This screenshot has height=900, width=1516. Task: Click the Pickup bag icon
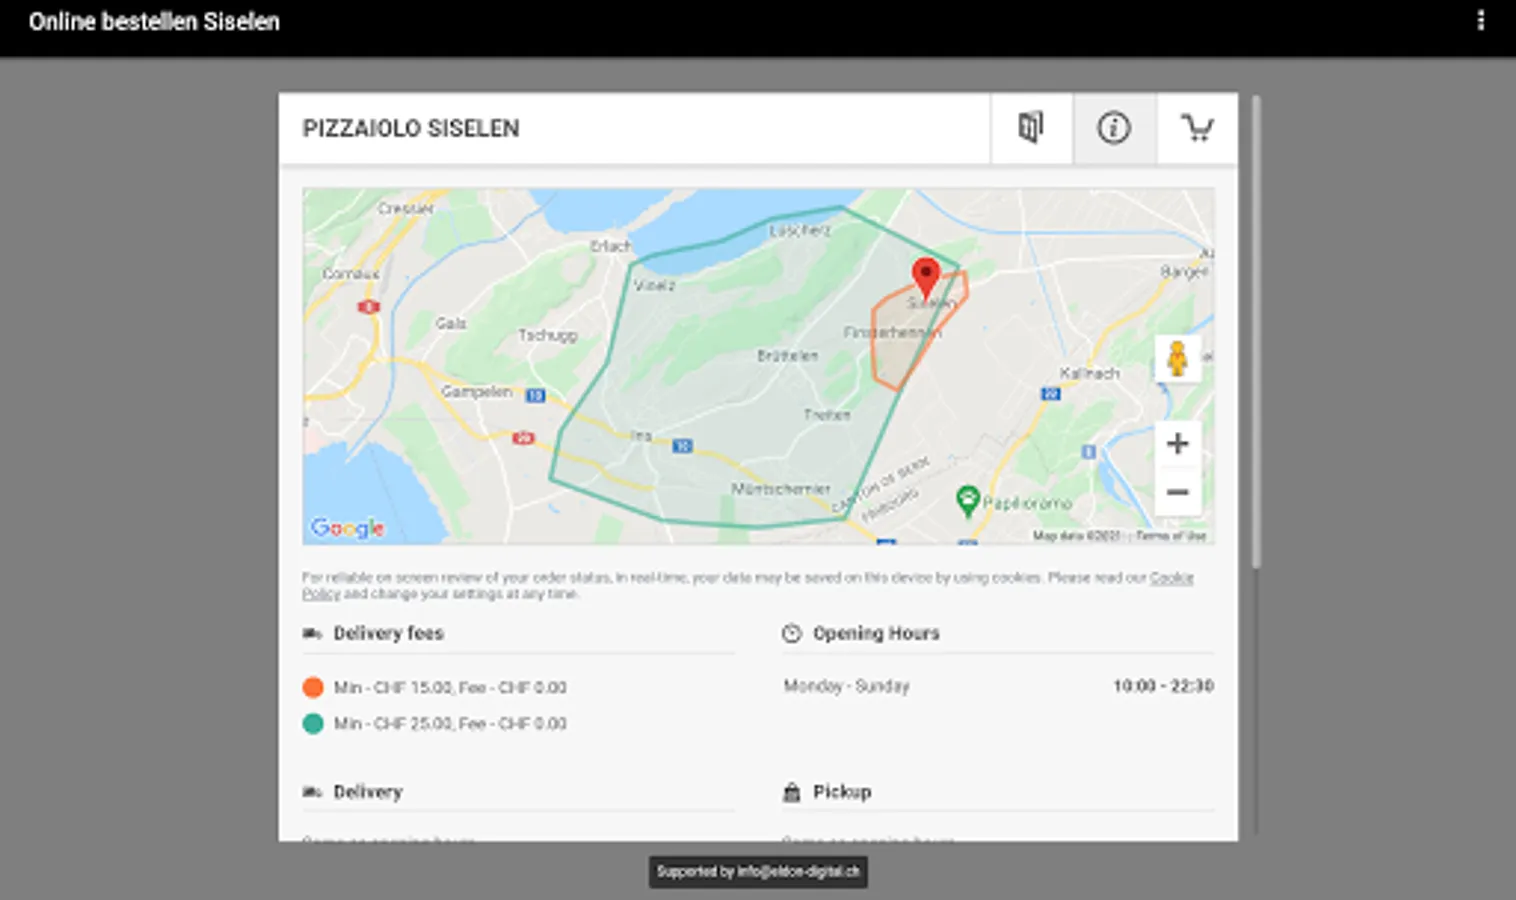pyautogui.click(x=791, y=792)
